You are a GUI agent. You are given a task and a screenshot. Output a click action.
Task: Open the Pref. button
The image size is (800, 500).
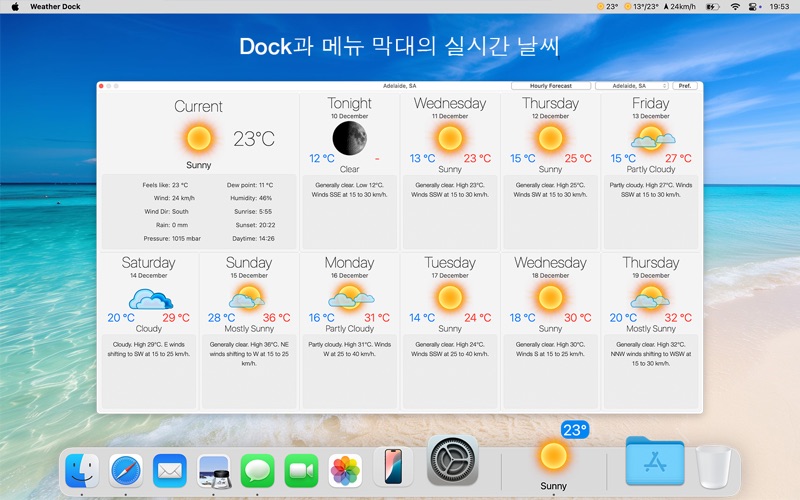685,86
